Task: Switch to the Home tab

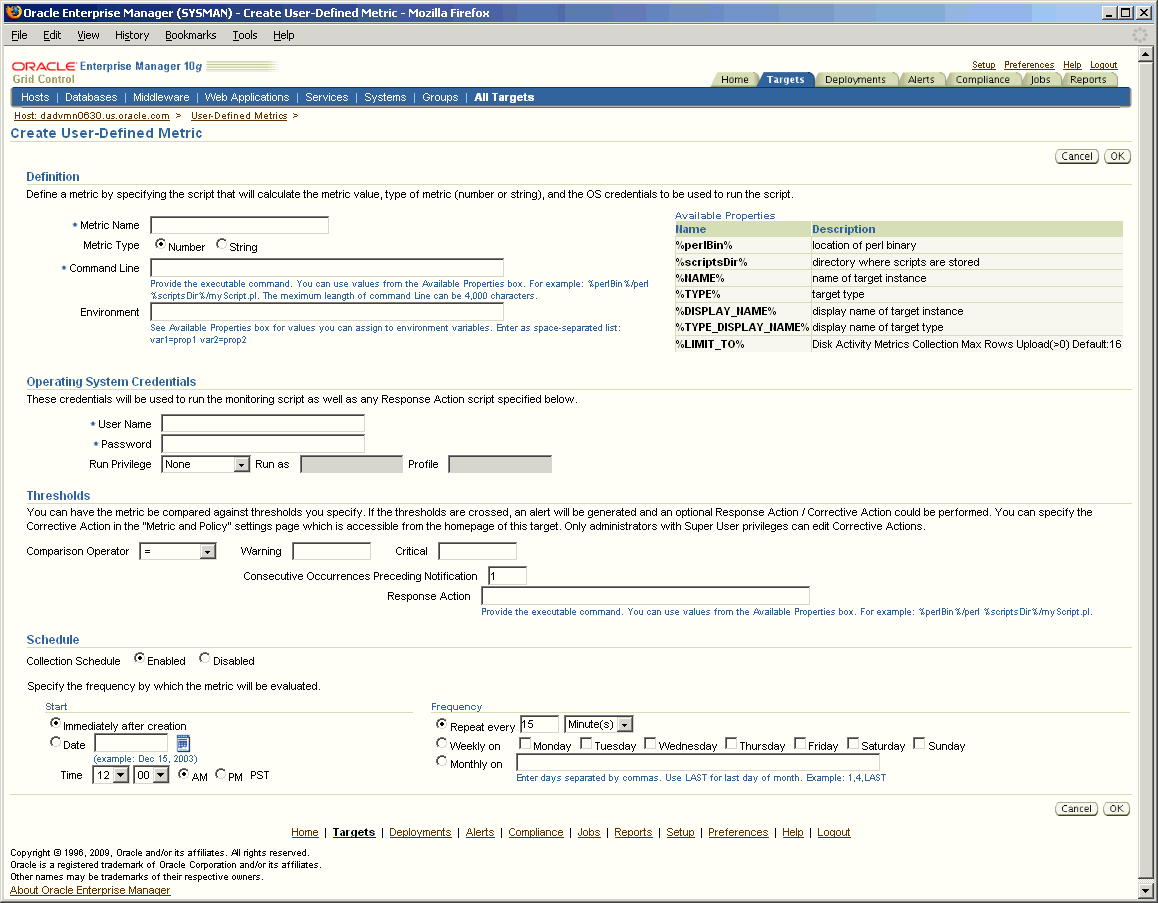Action: 735,80
